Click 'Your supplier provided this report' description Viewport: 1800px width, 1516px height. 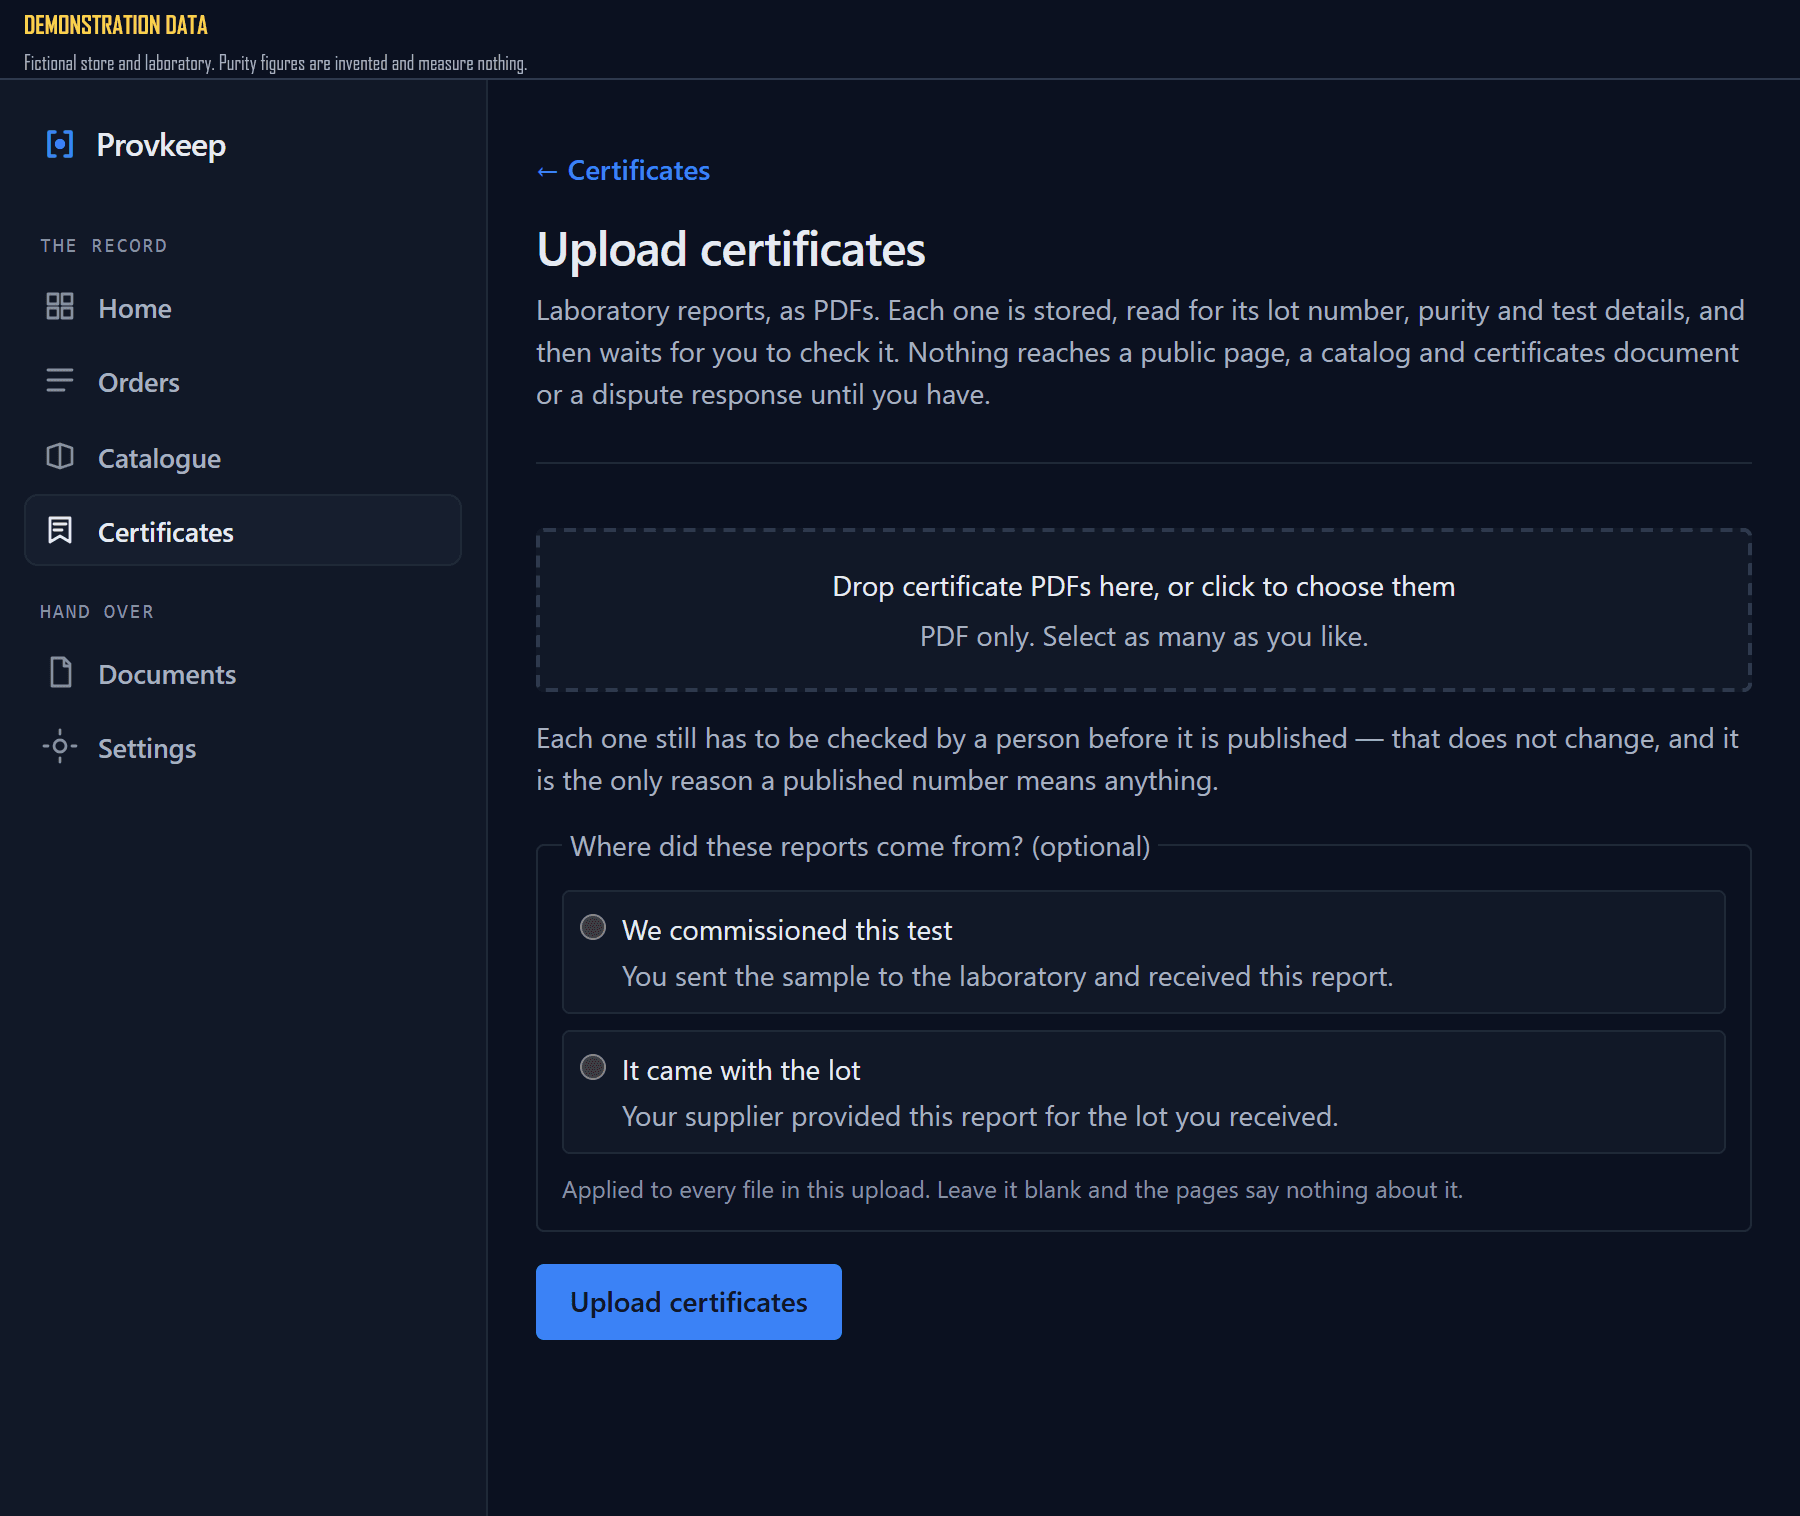[980, 1116]
